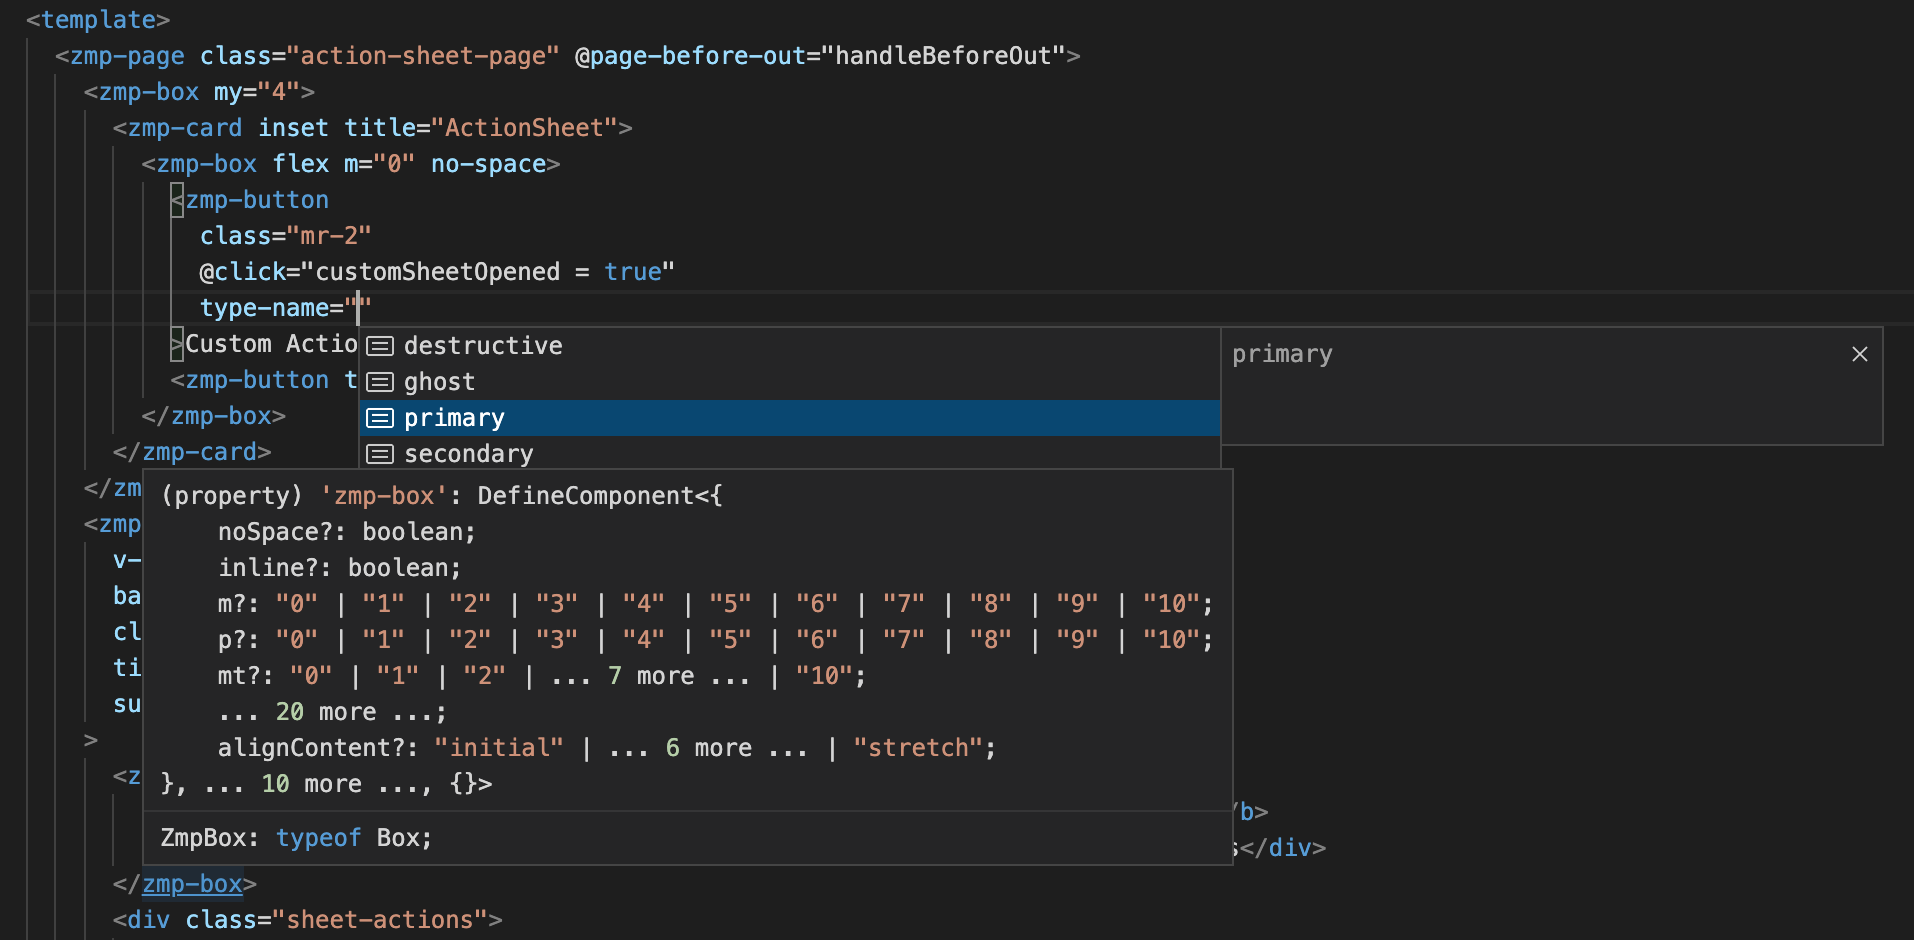Select "destructive" from the autocomplete list
The image size is (1914, 940).
pos(483,345)
